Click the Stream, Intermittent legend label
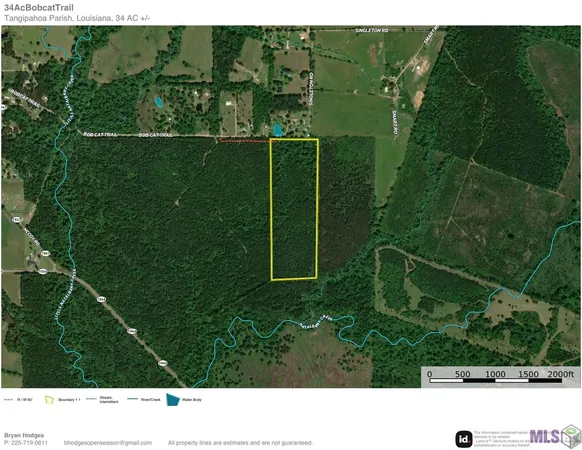The width and height of the screenshot is (582, 450). coord(109,400)
